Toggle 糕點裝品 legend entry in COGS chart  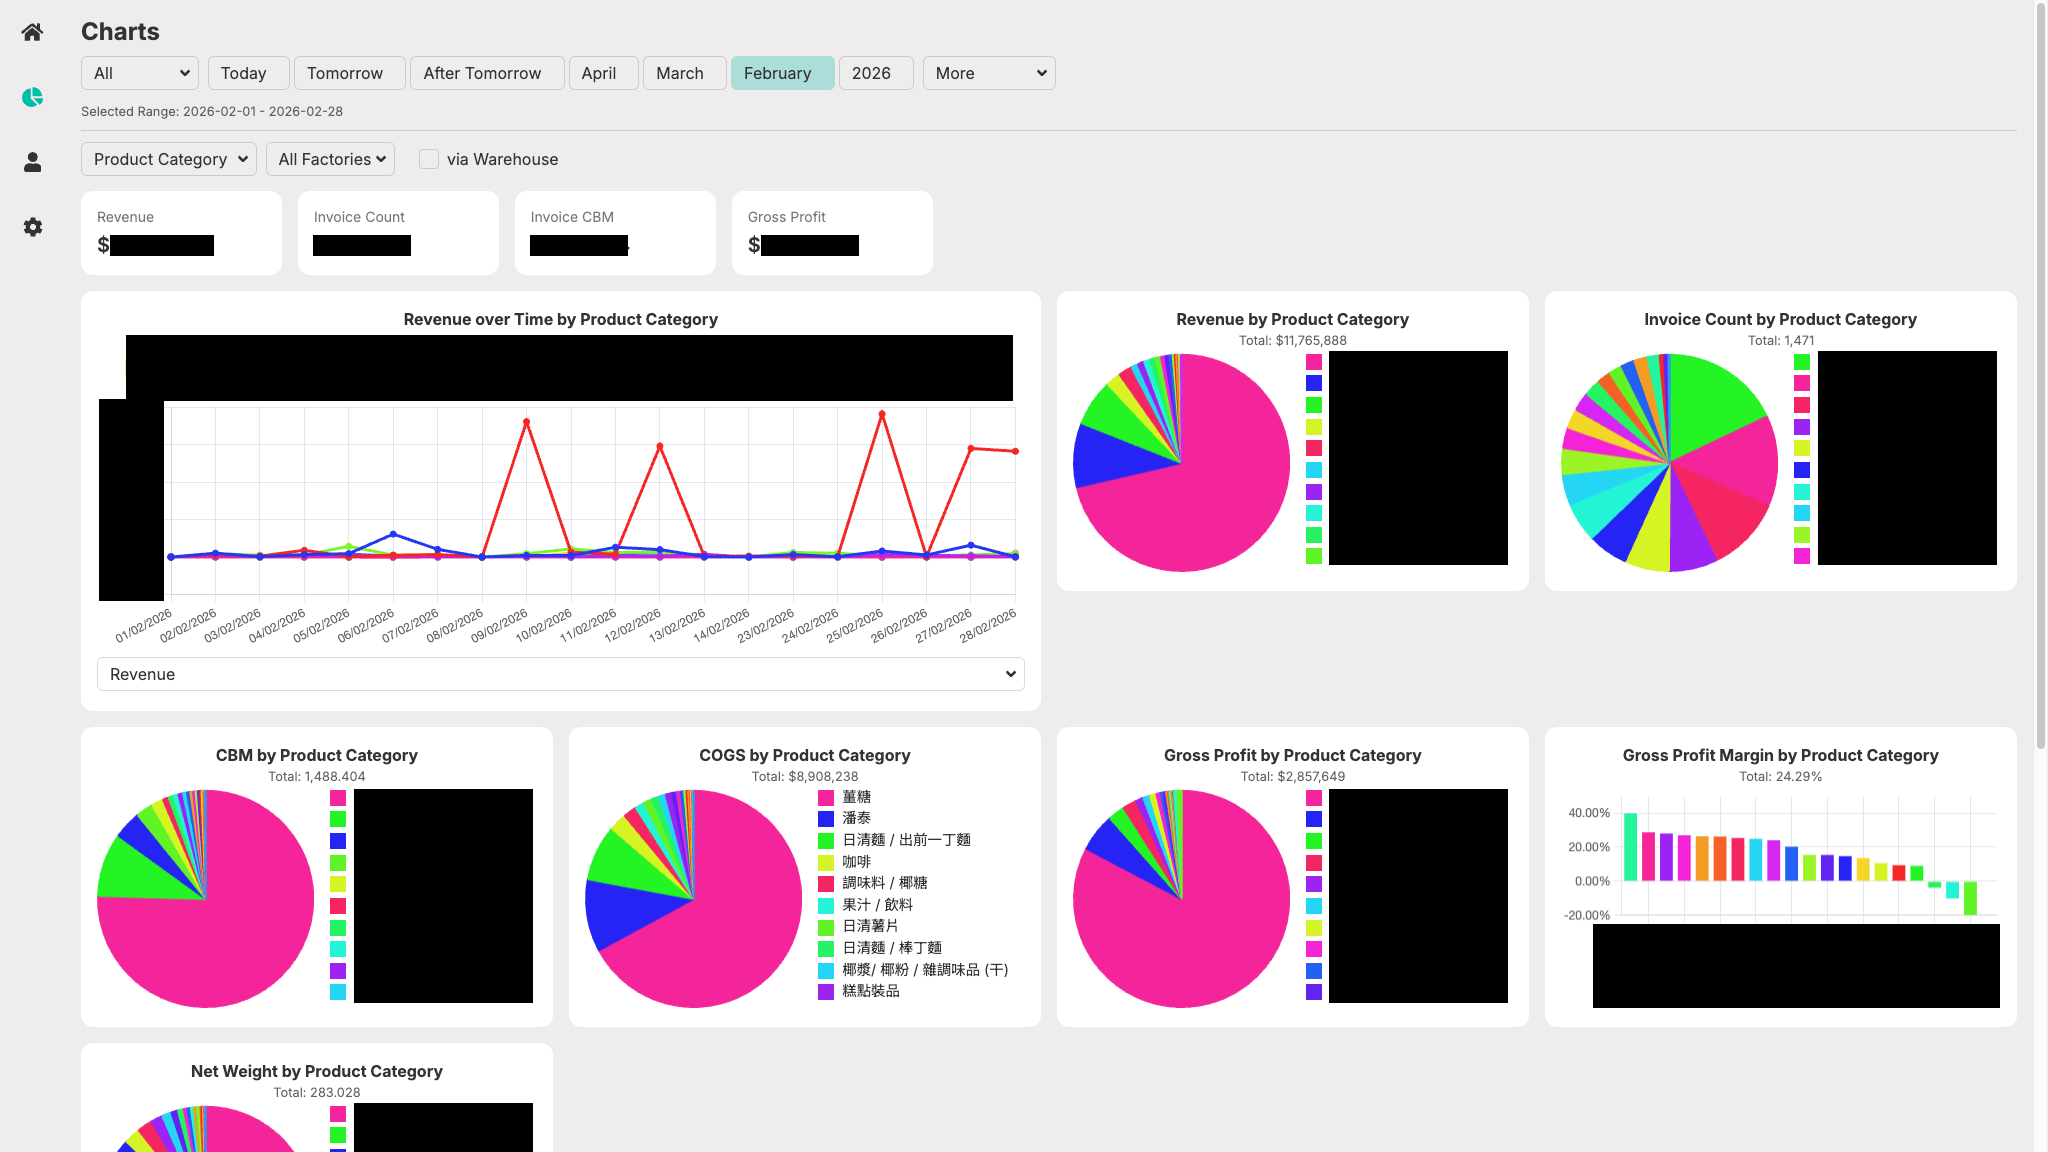click(870, 991)
